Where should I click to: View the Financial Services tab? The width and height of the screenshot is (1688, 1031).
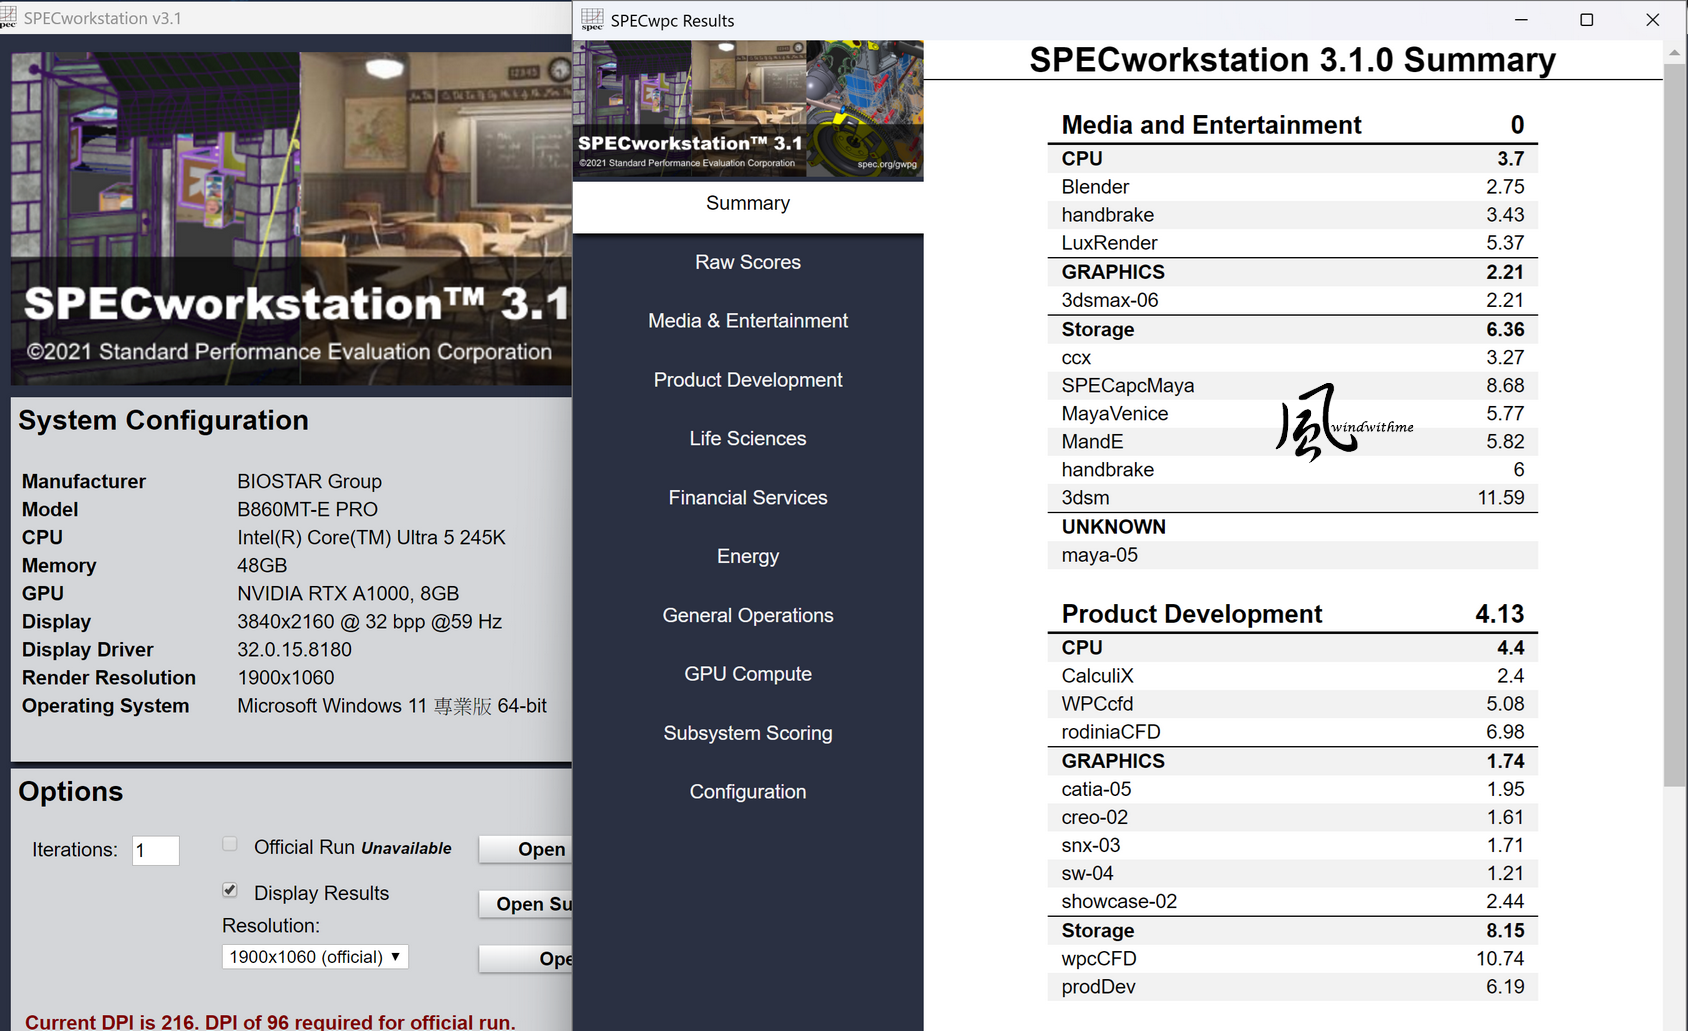(748, 498)
